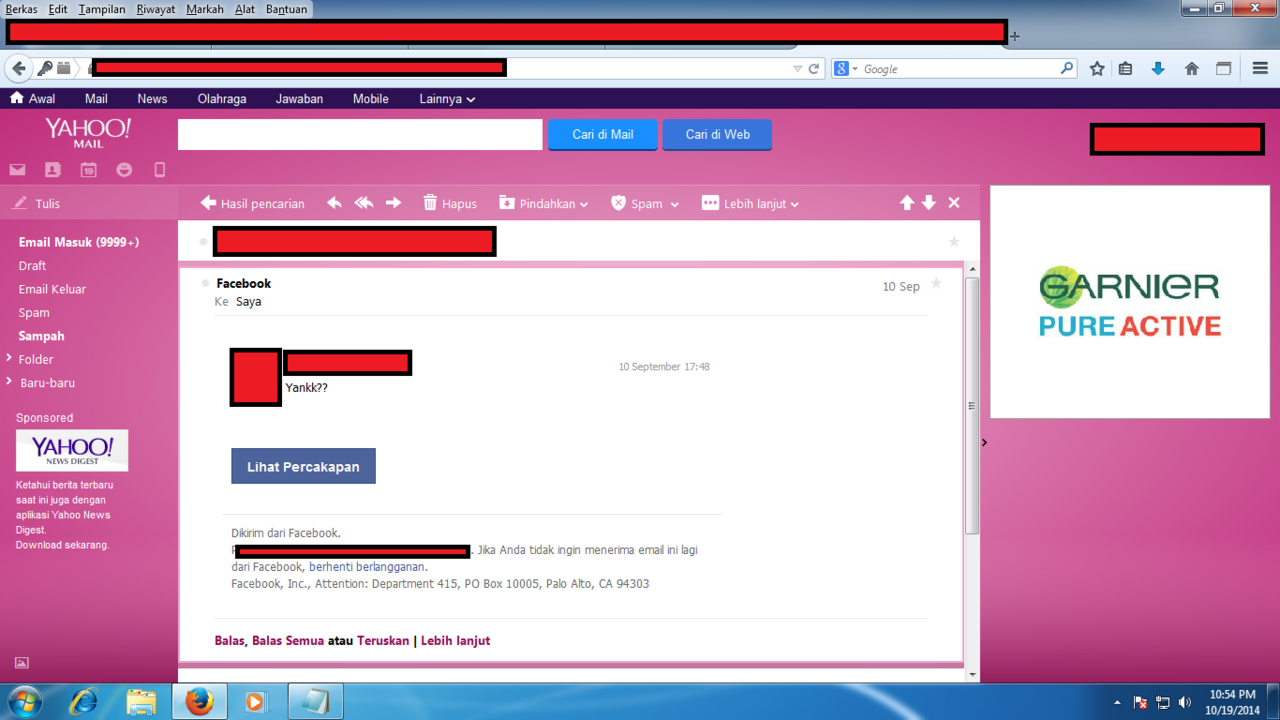Open the Garnier Pure Active ad

tap(1130, 302)
